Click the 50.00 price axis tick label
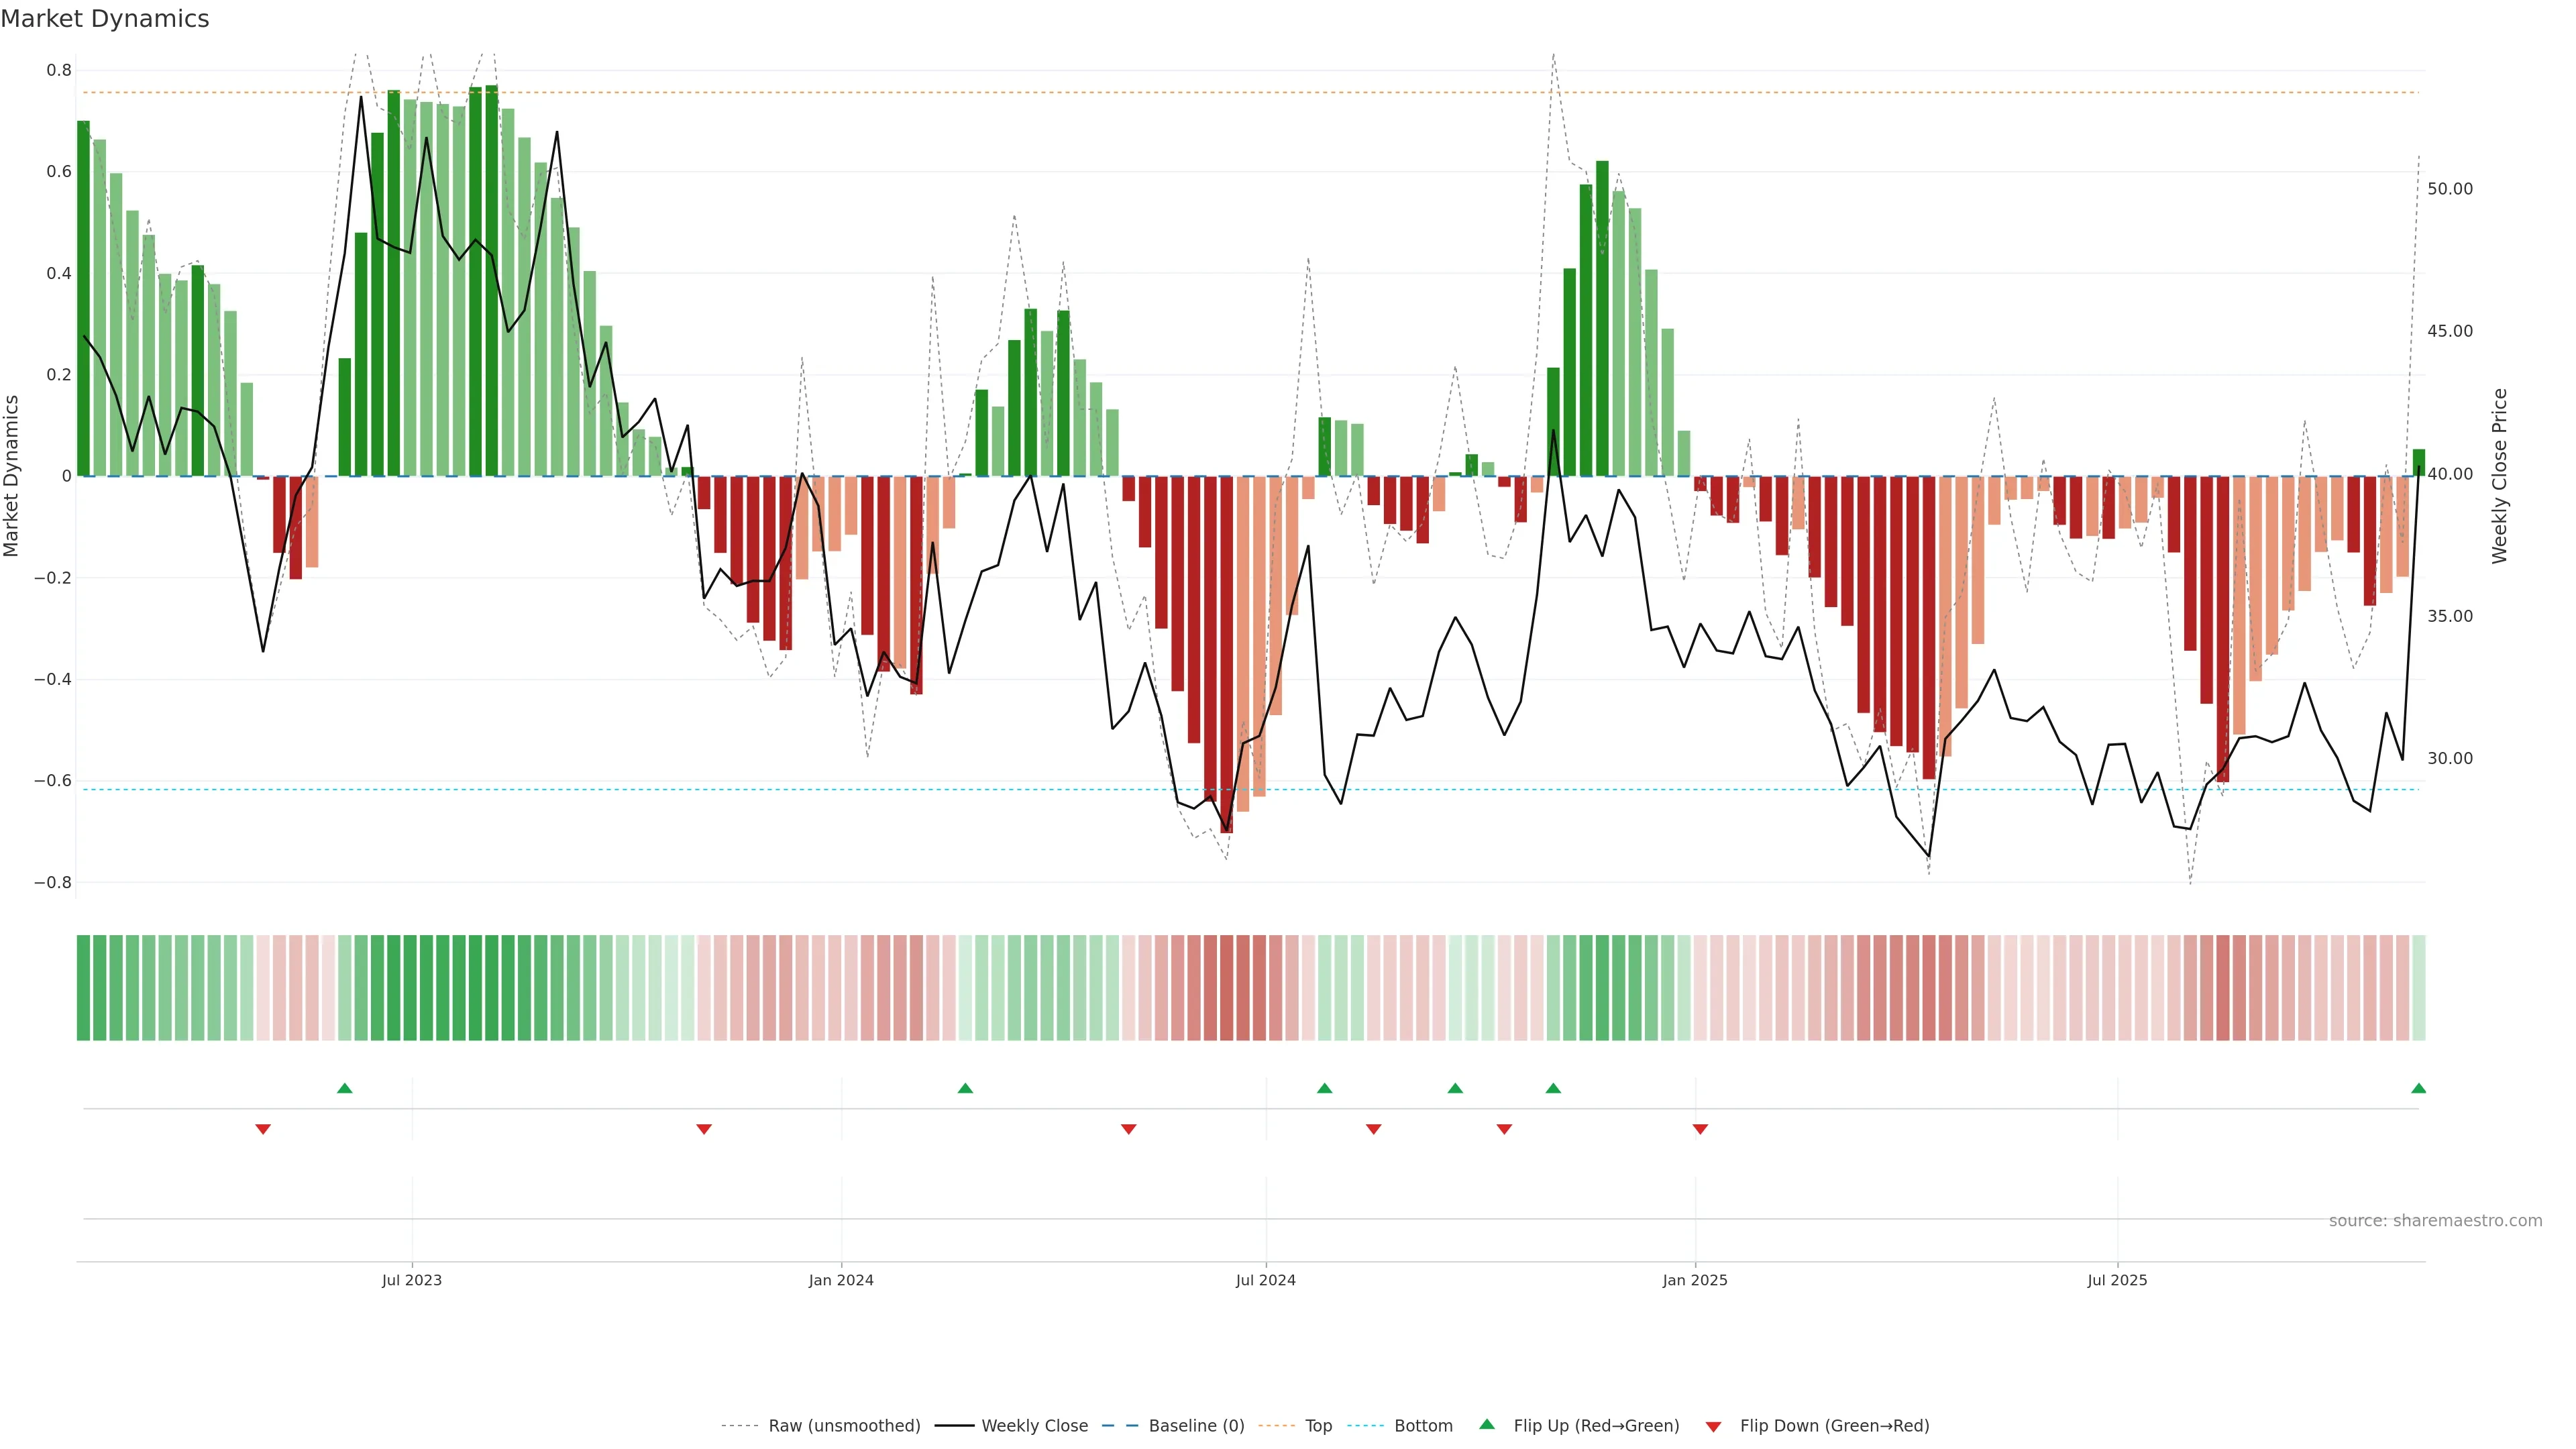Image resolution: width=2576 pixels, height=1449 pixels. coord(2450,189)
